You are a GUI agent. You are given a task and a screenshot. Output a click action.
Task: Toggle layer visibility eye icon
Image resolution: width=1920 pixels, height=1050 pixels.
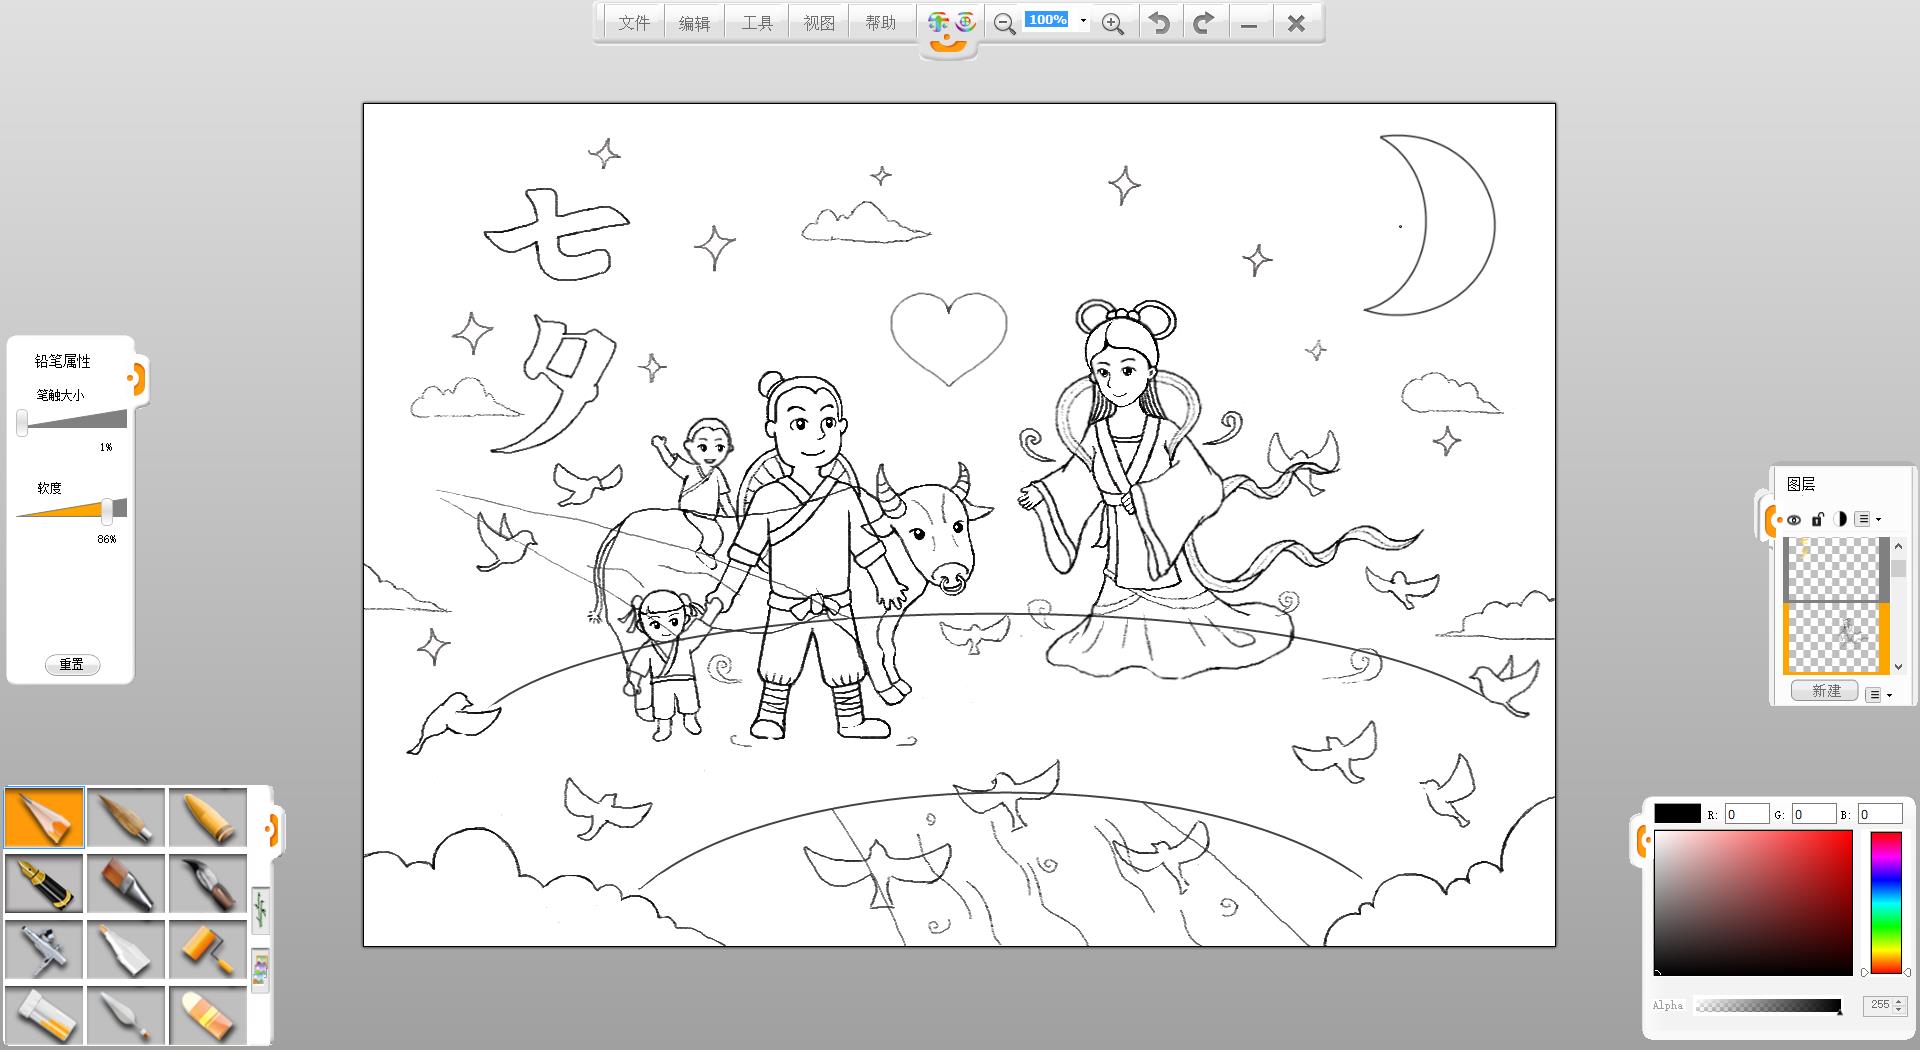1794,520
